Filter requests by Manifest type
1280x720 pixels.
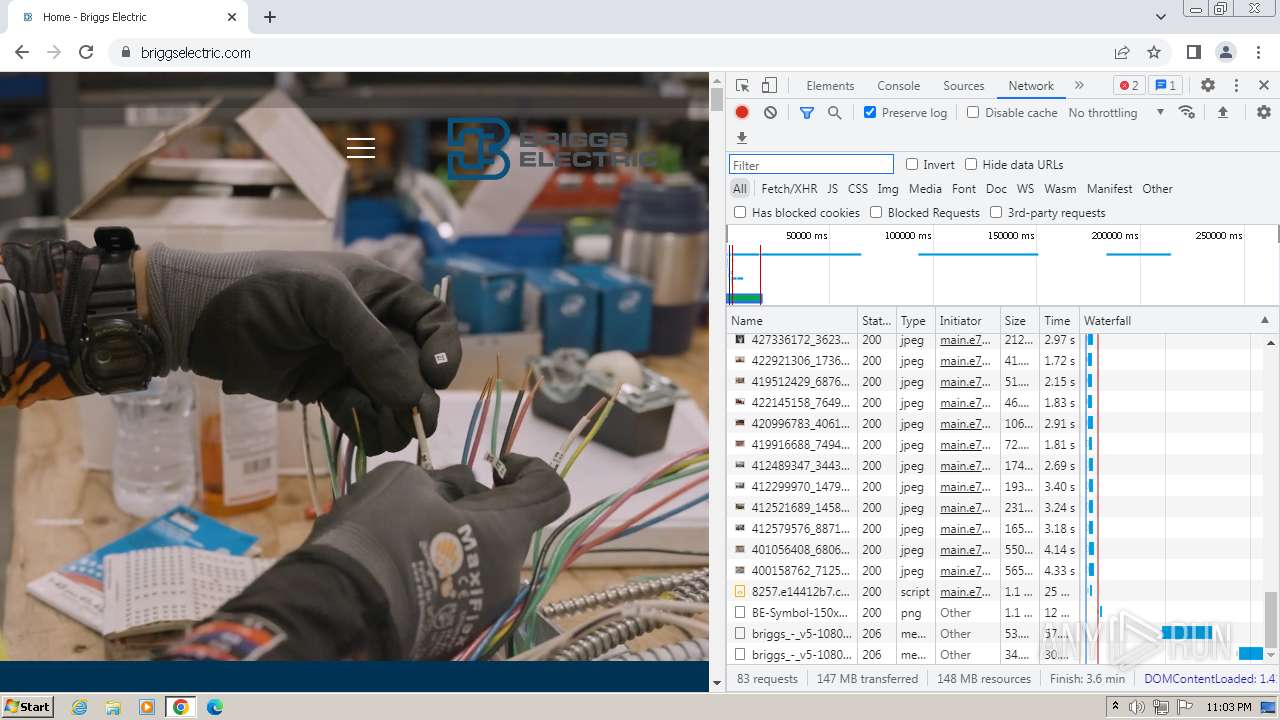tap(1109, 189)
